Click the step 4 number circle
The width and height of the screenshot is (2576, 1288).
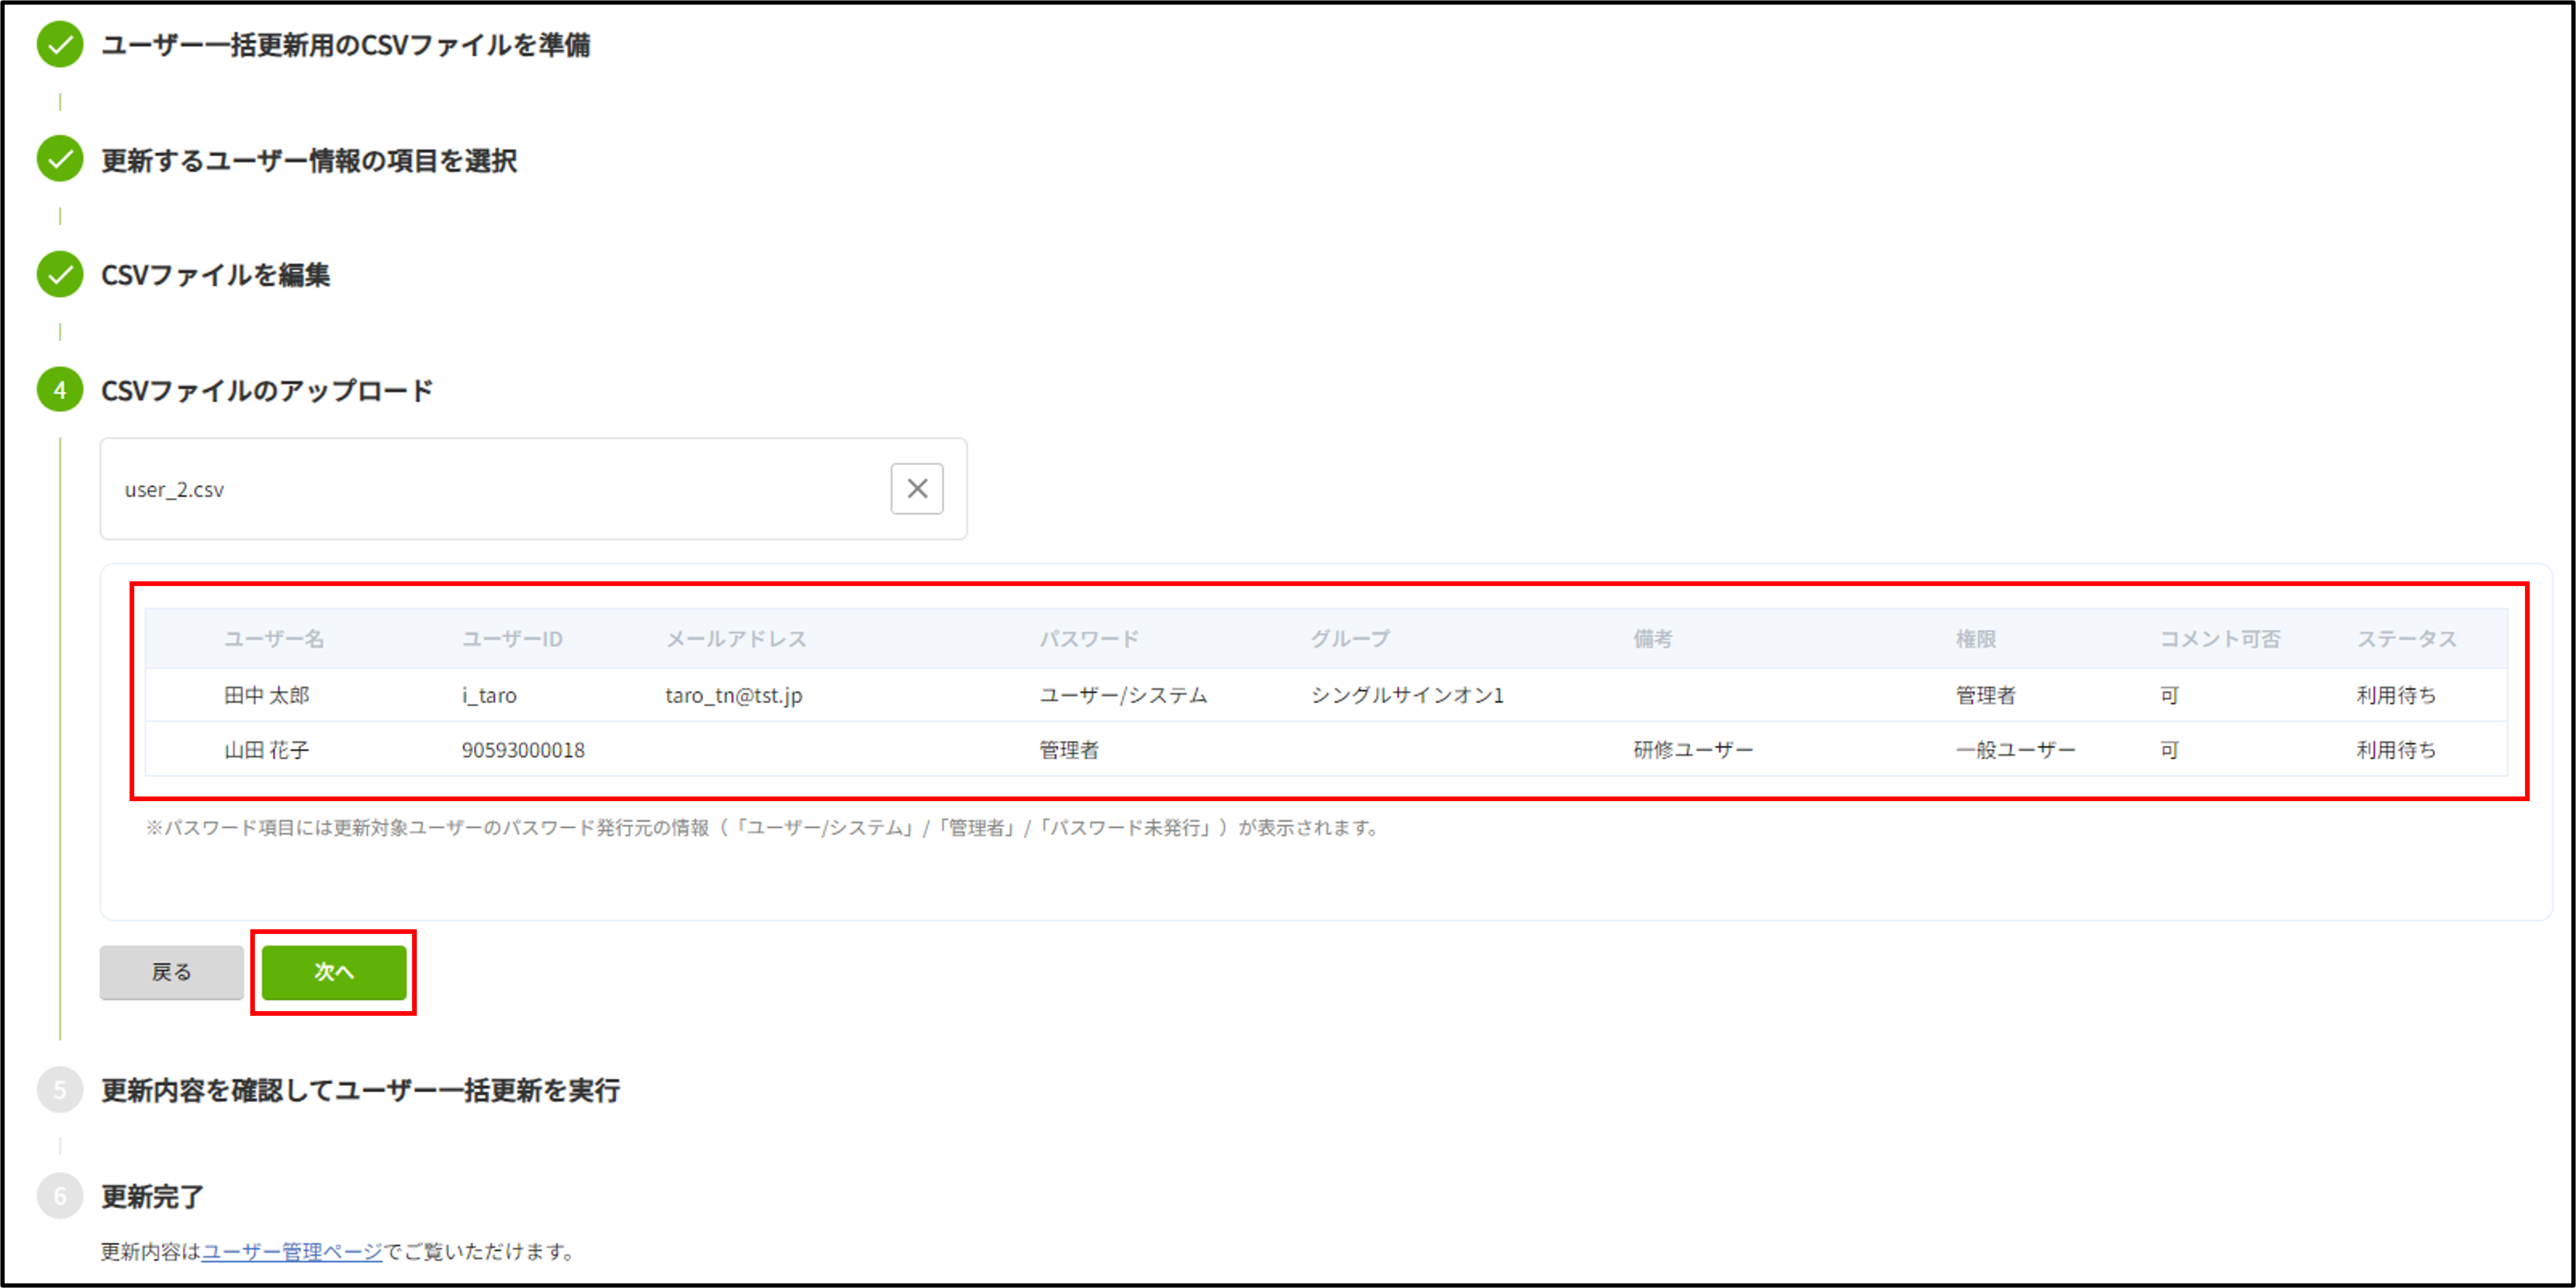tap(60, 390)
